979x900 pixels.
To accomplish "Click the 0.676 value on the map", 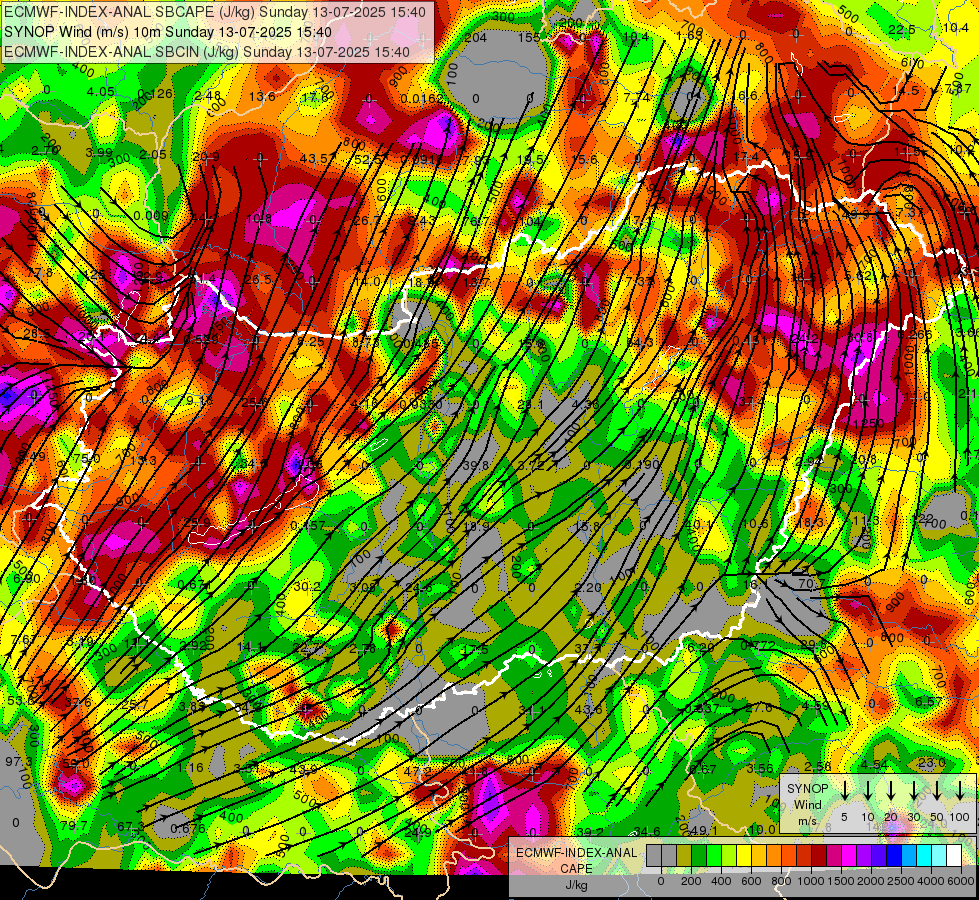I will 188,828.
